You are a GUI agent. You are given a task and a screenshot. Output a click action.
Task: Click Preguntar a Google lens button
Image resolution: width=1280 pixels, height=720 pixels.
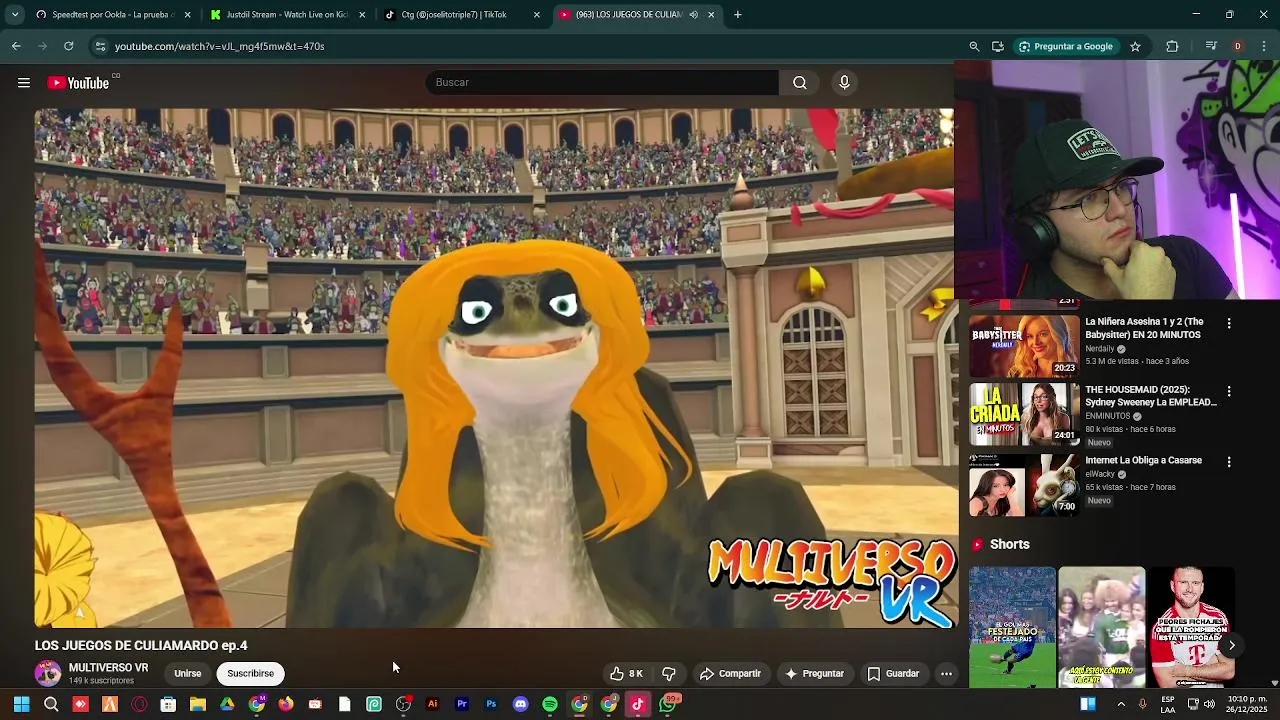click(x=1066, y=46)
